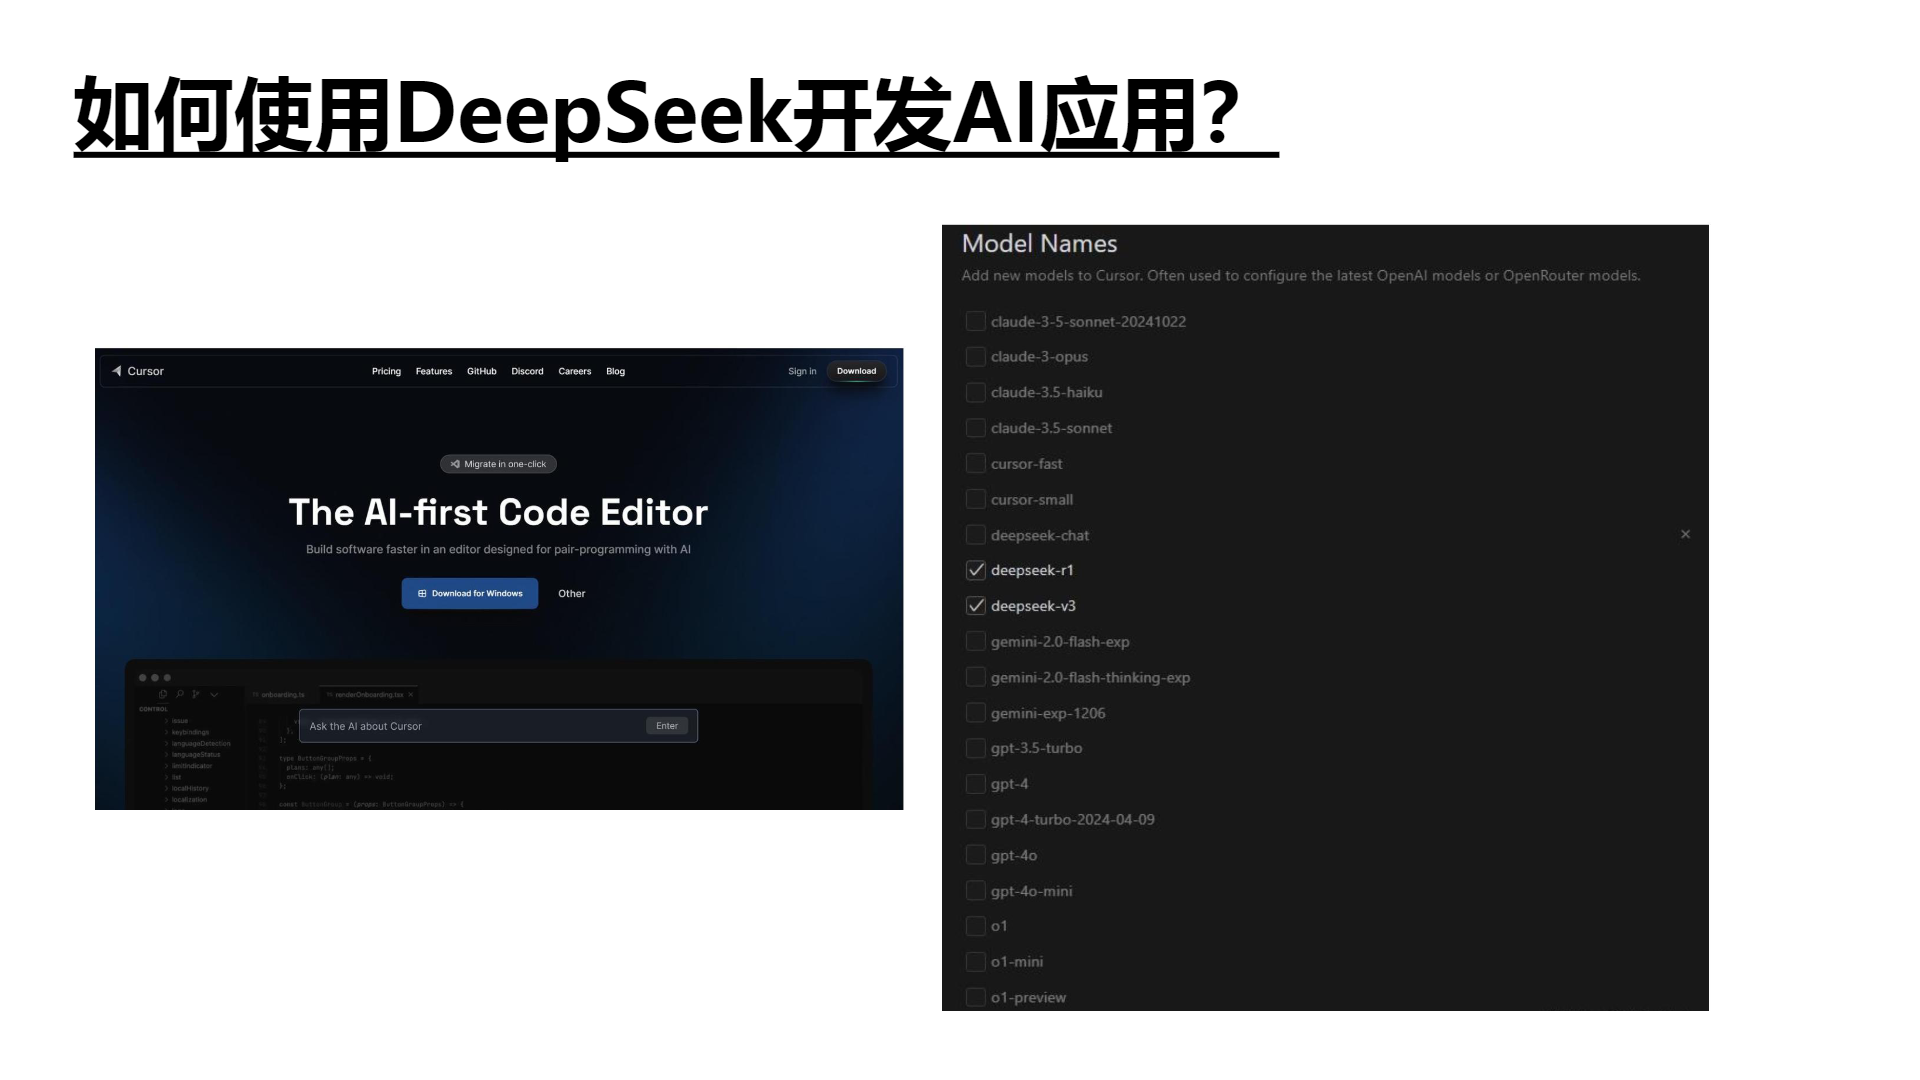Click The AI-first Code Editor headline
The width and height of the screenshot is (1920, 1080).
pos(498,512)
